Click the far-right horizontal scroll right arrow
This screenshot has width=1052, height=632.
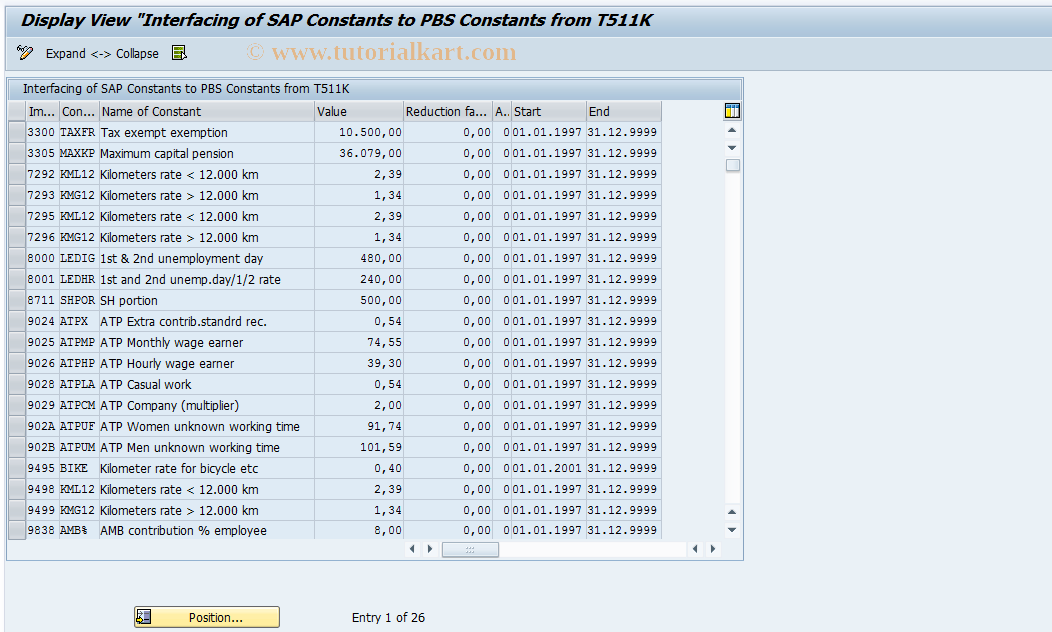713,549
